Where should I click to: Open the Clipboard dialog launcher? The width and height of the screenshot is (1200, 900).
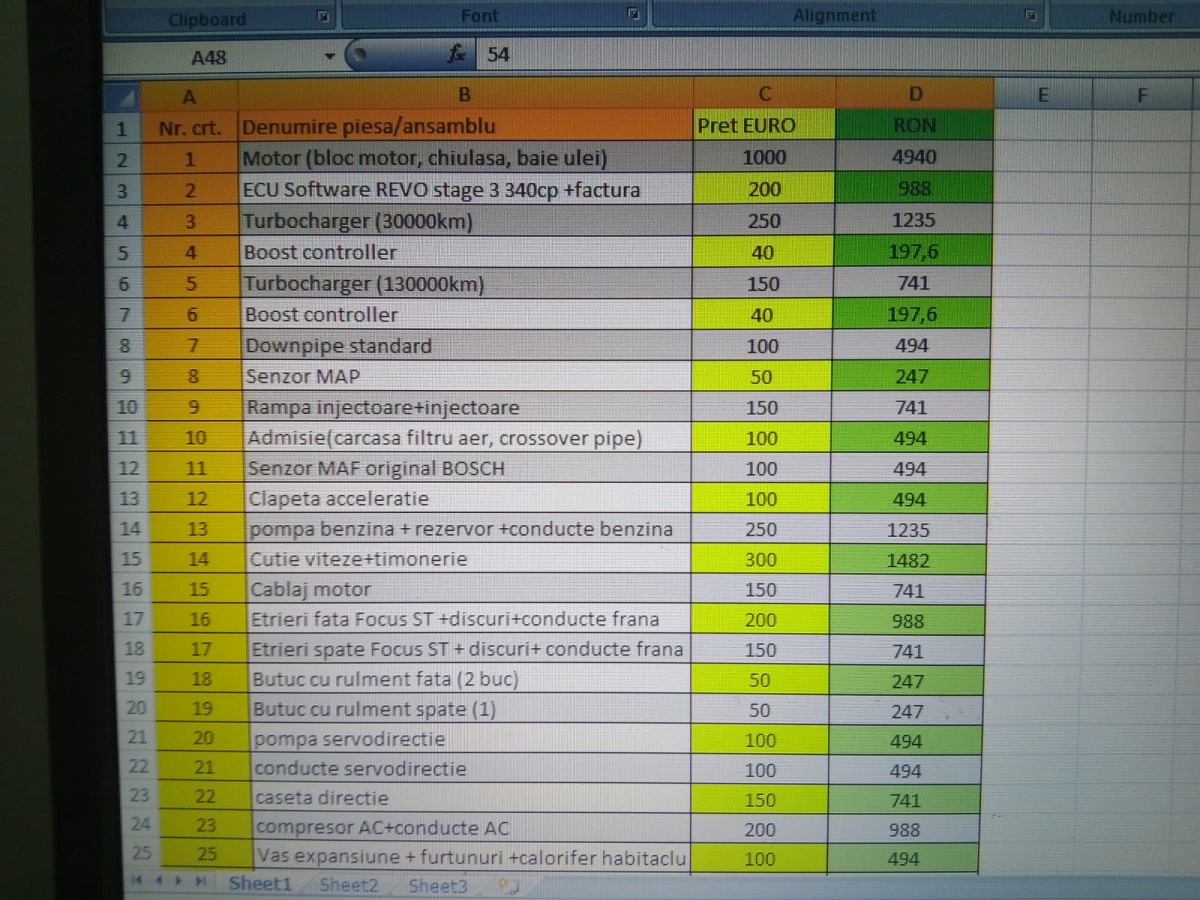[322, 16]
